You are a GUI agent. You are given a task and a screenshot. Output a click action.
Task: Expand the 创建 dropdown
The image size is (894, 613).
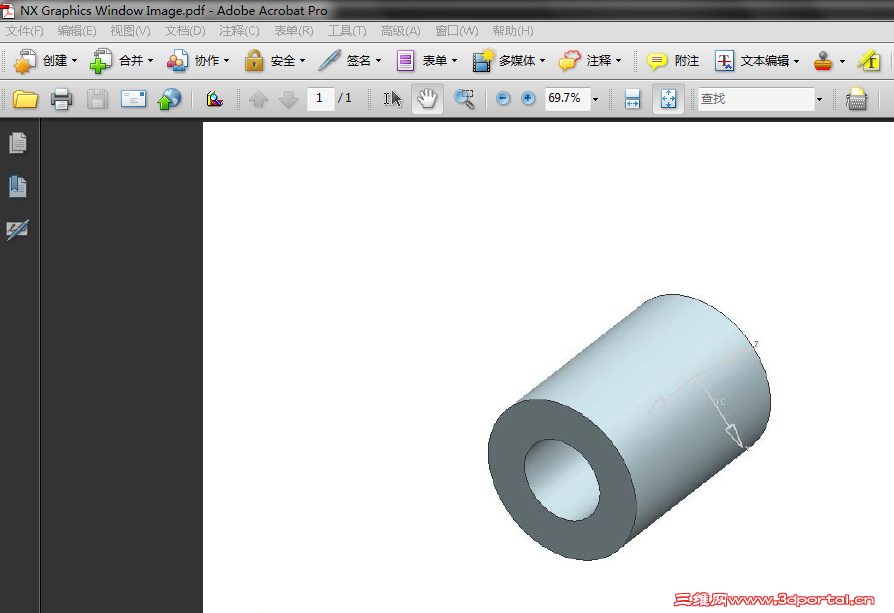[75, 61]
